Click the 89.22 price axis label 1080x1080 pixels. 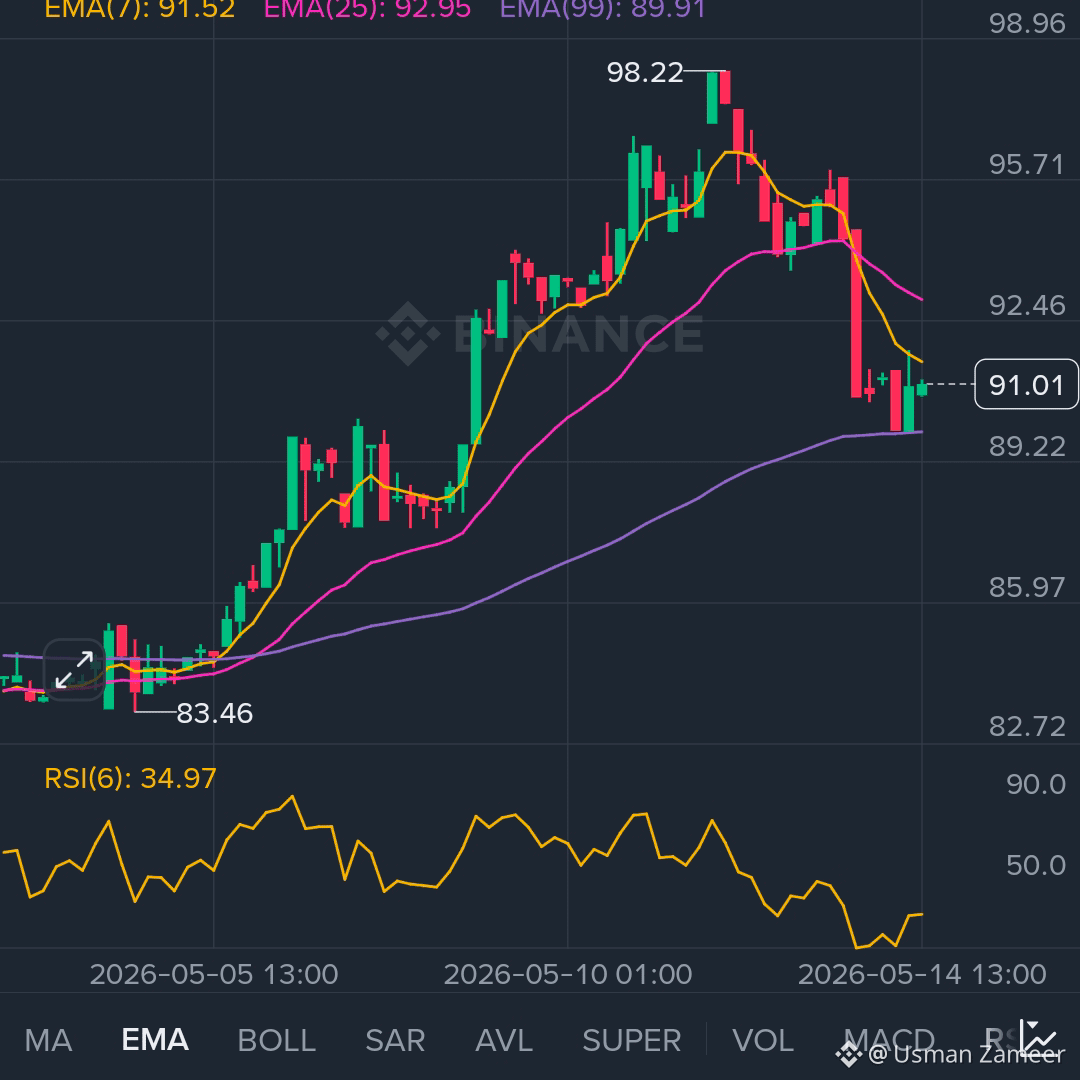coord(1027,446)
